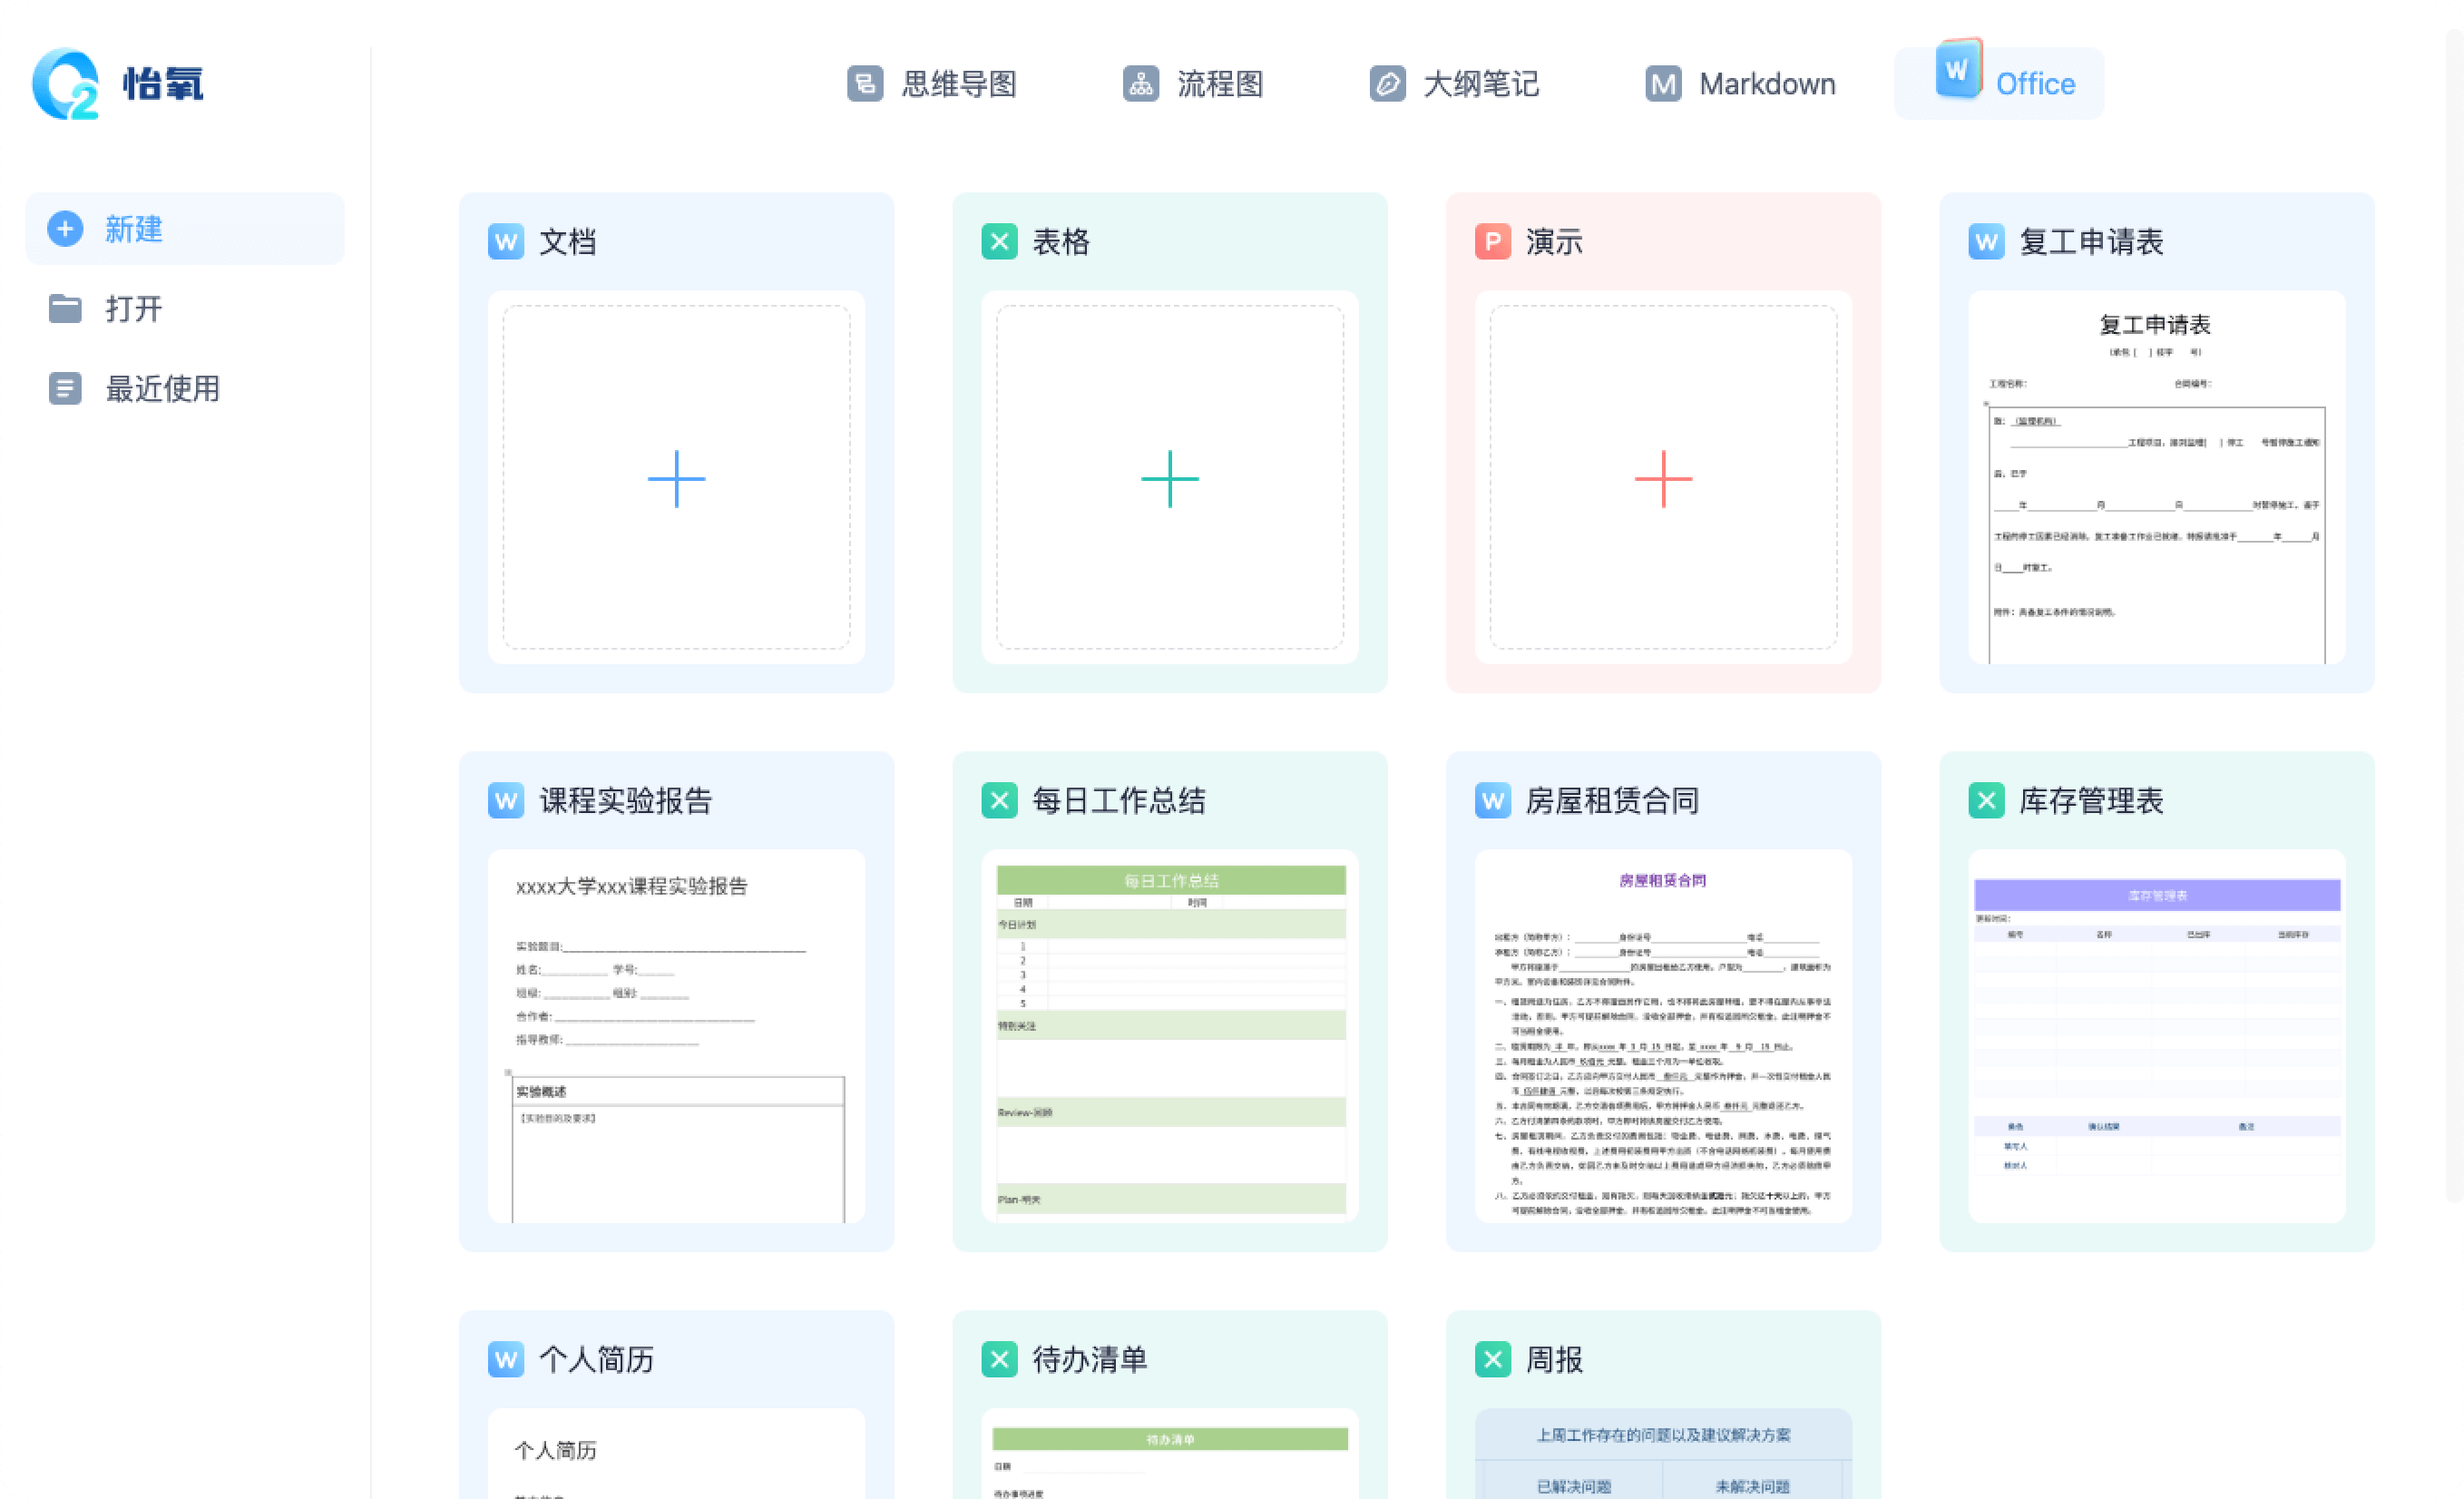Screen dimensions: 2464x1499
Task: Click the W icon on the 文档 card
Action: pos(506,242)
